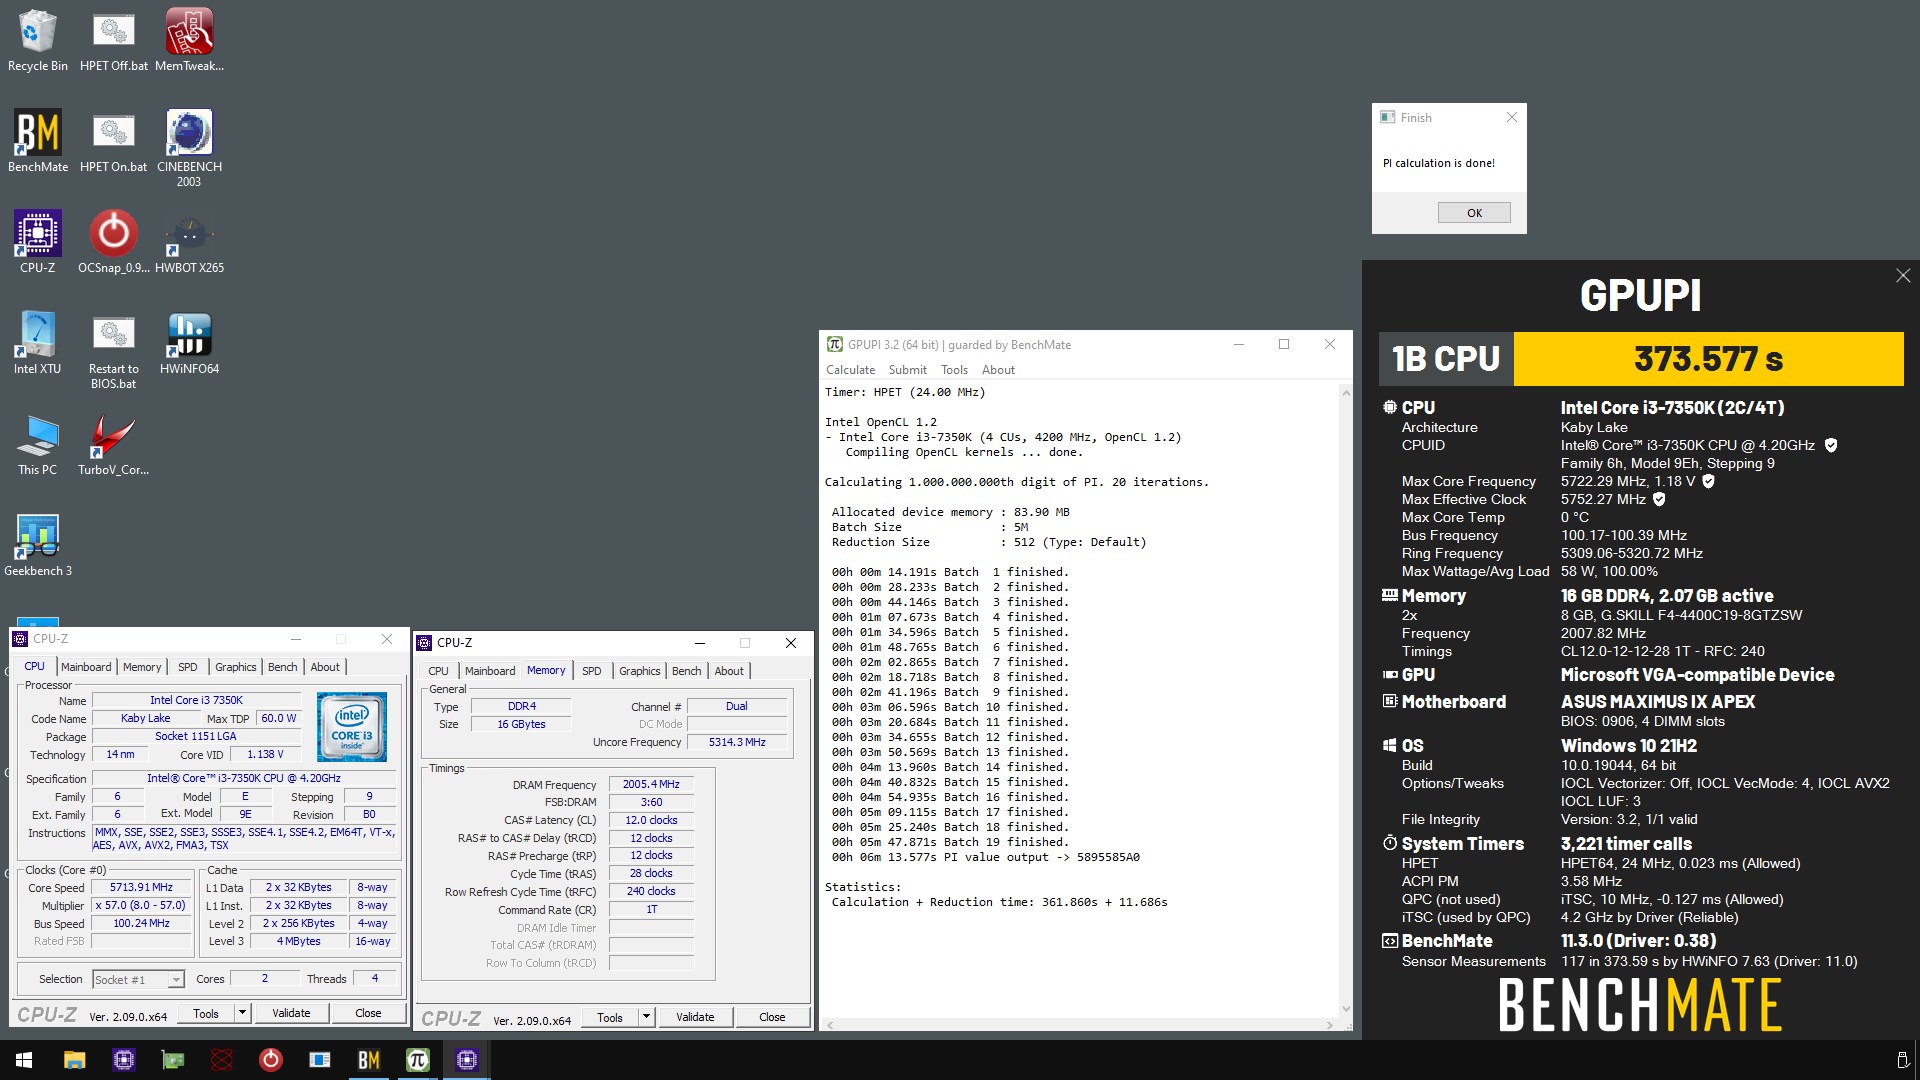Launch HPET Off.bat desktop file

click(113, 40)
